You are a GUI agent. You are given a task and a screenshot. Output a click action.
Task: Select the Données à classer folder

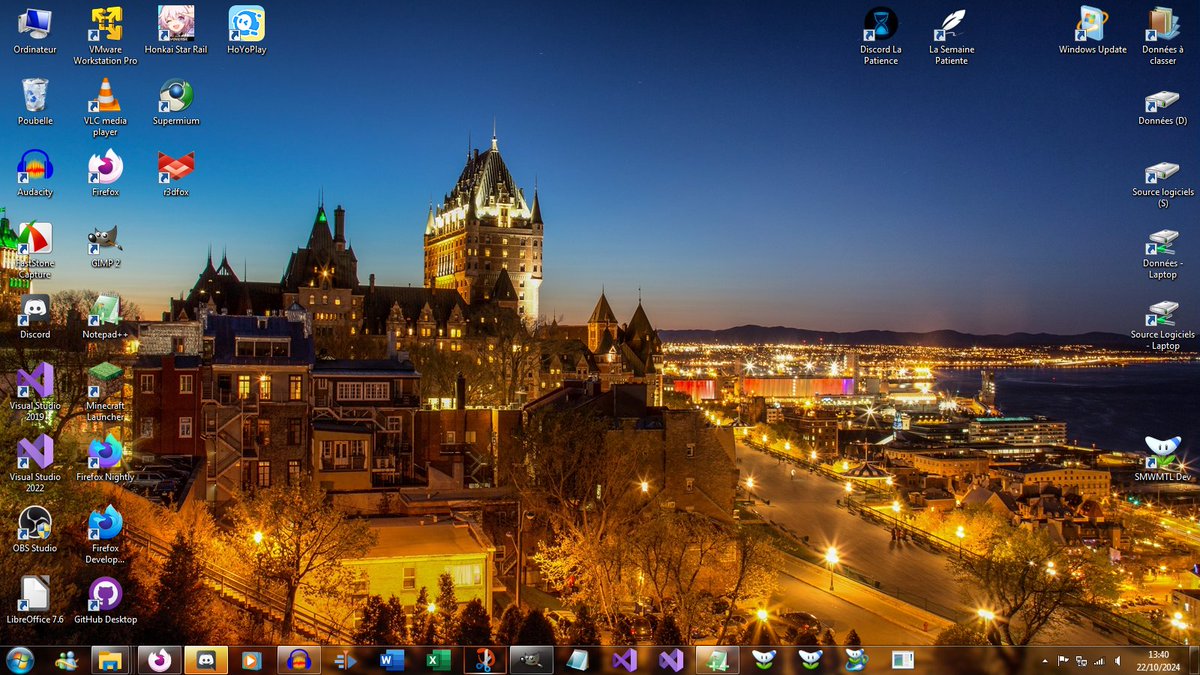pos(1163,36)
